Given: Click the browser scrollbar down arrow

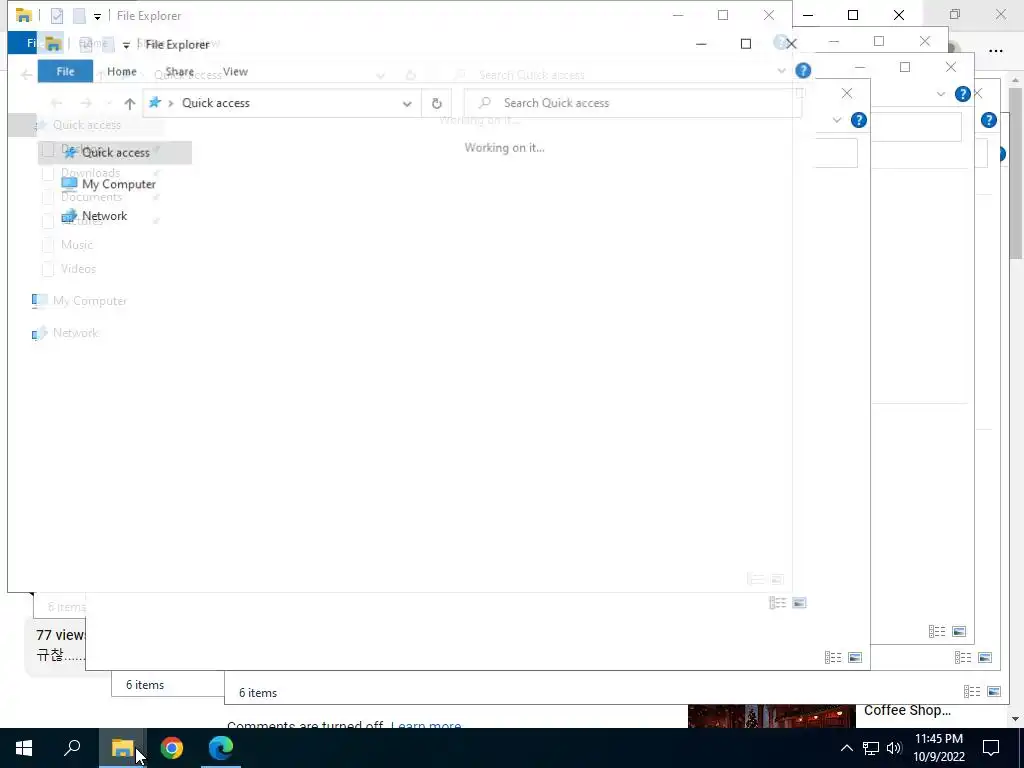Looking at the screenshot, I should (1015, 719).
